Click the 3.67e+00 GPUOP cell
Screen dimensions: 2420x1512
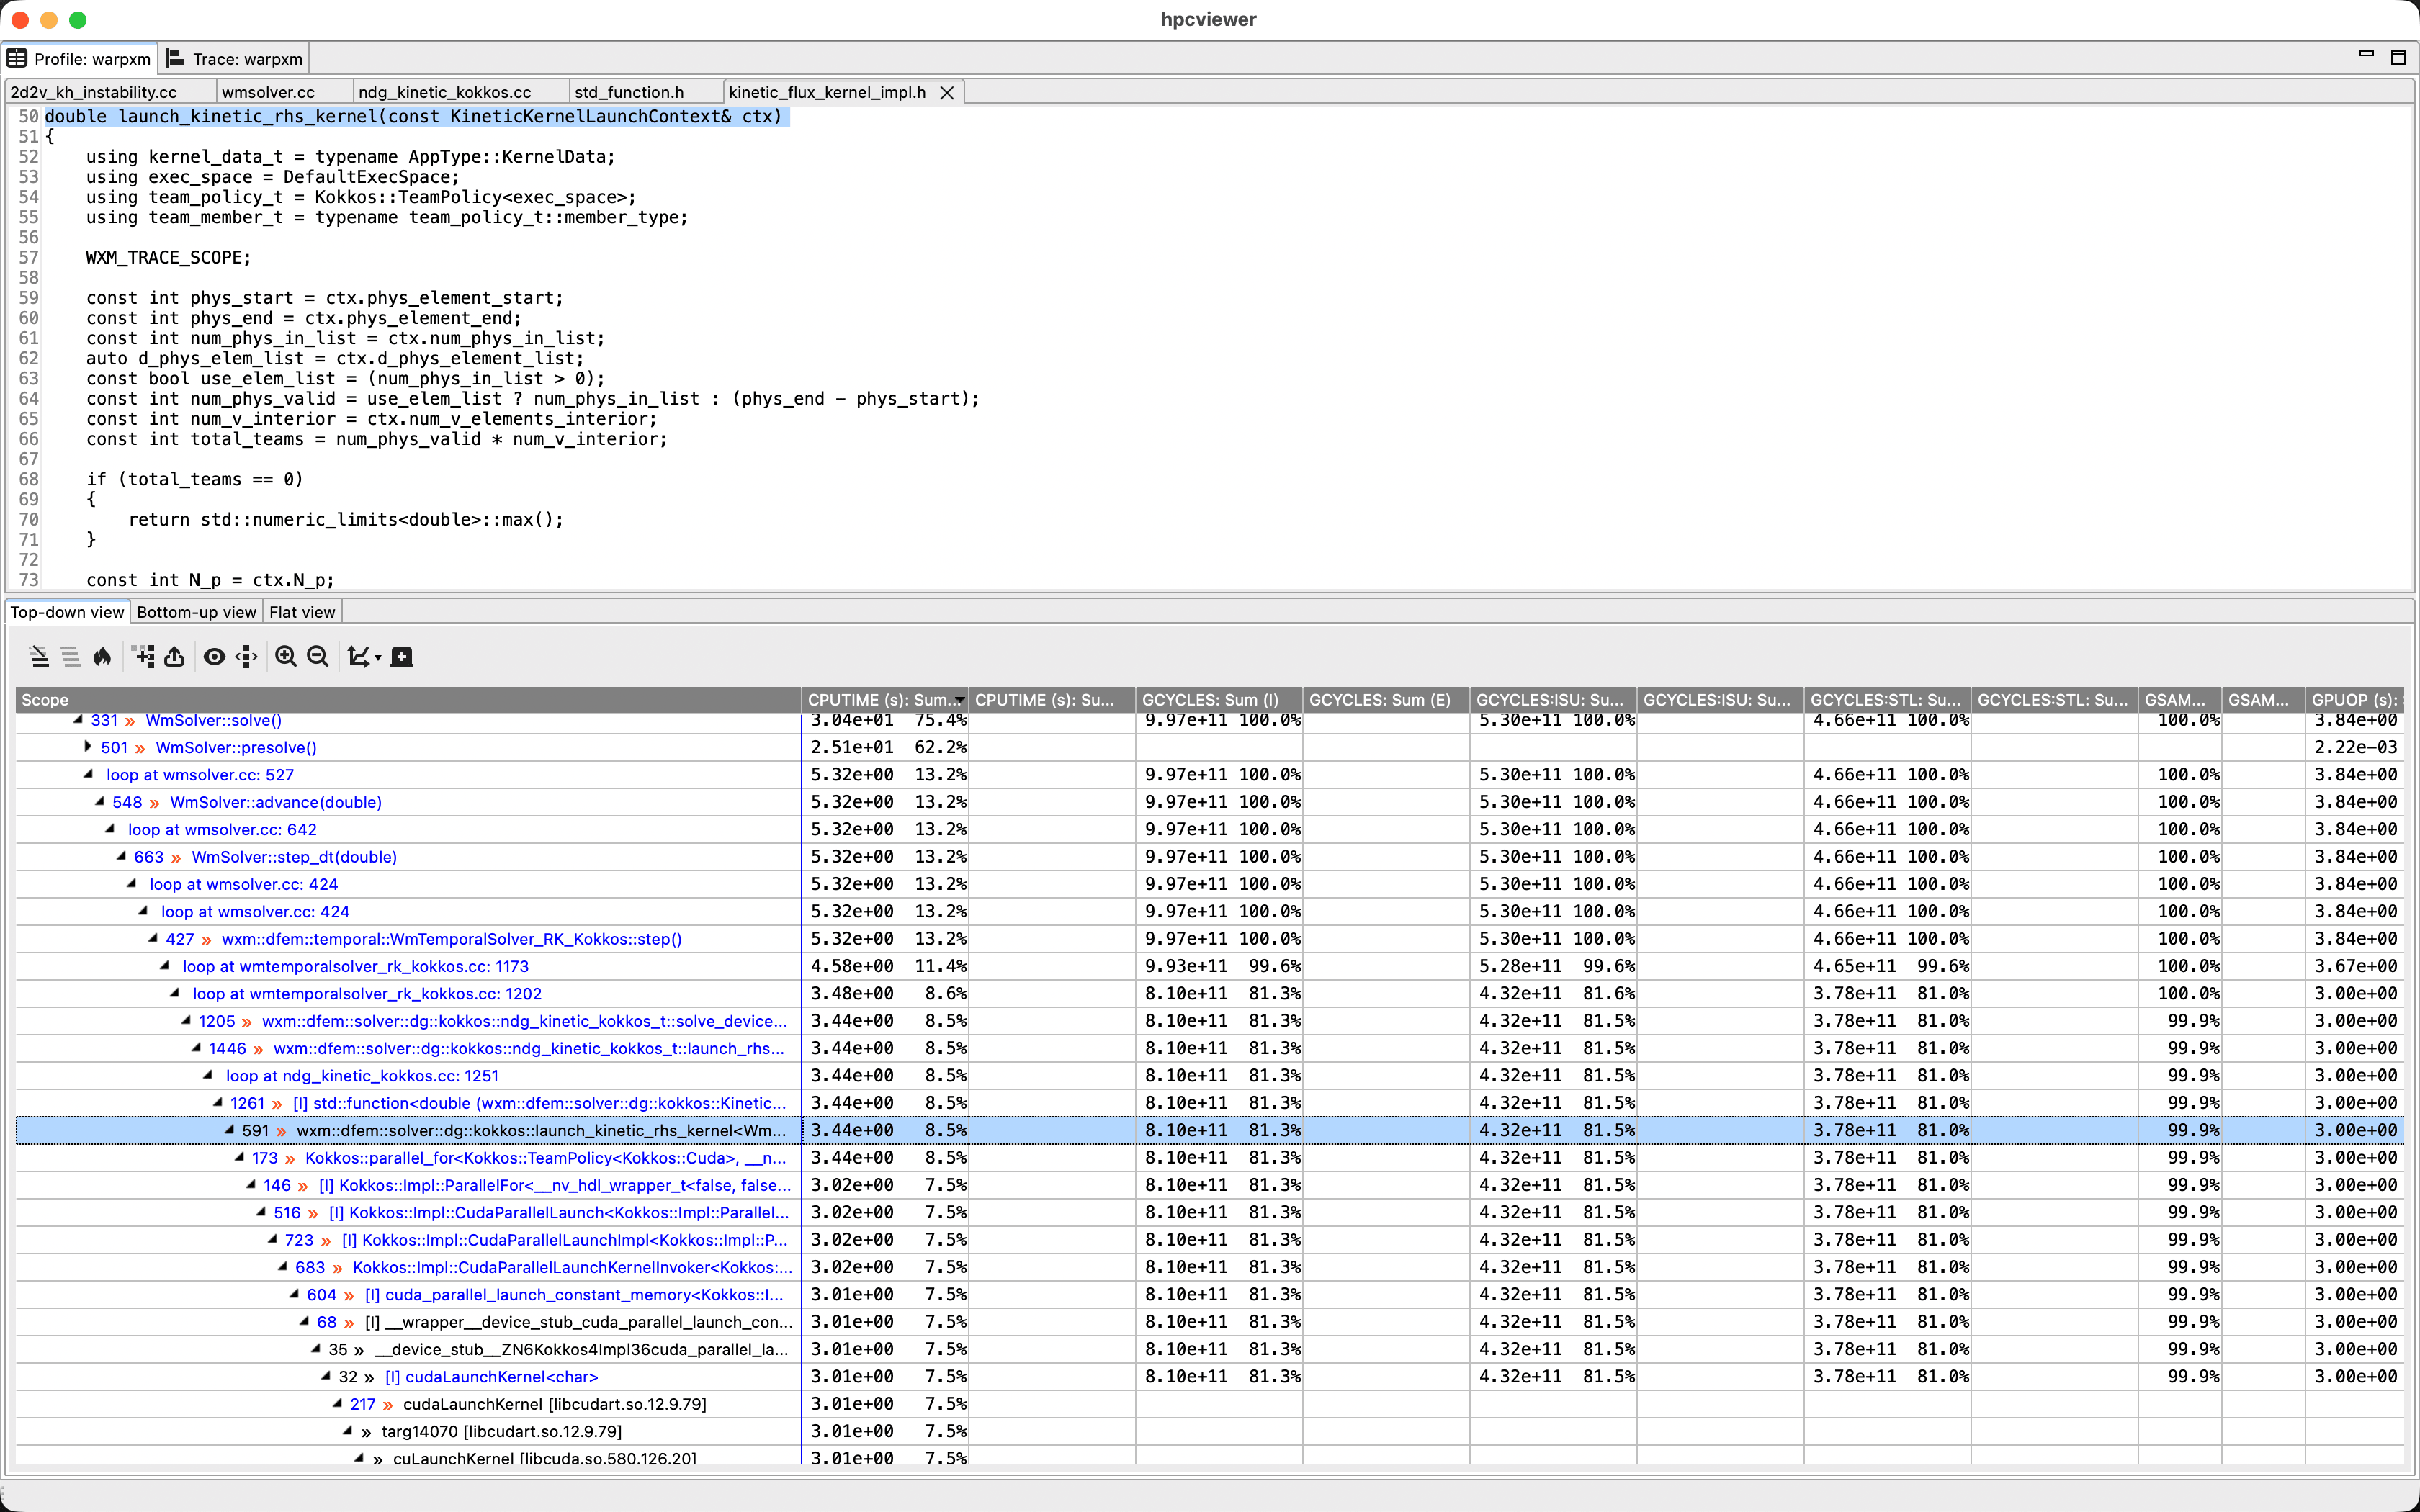2355,966
